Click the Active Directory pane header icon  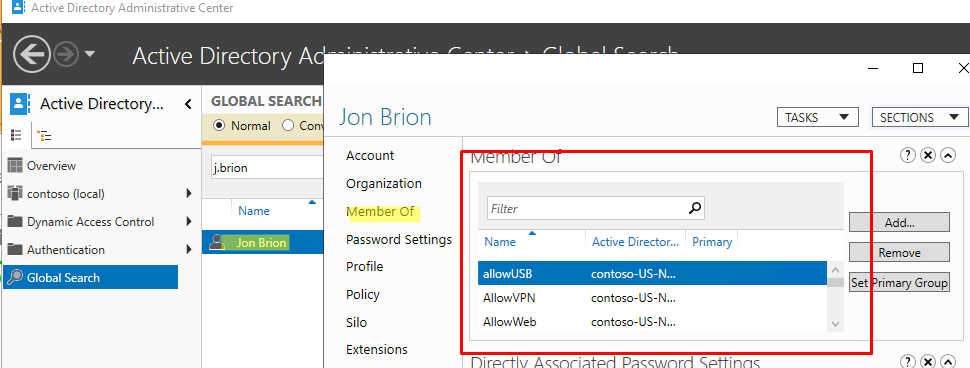coord(19,103)
